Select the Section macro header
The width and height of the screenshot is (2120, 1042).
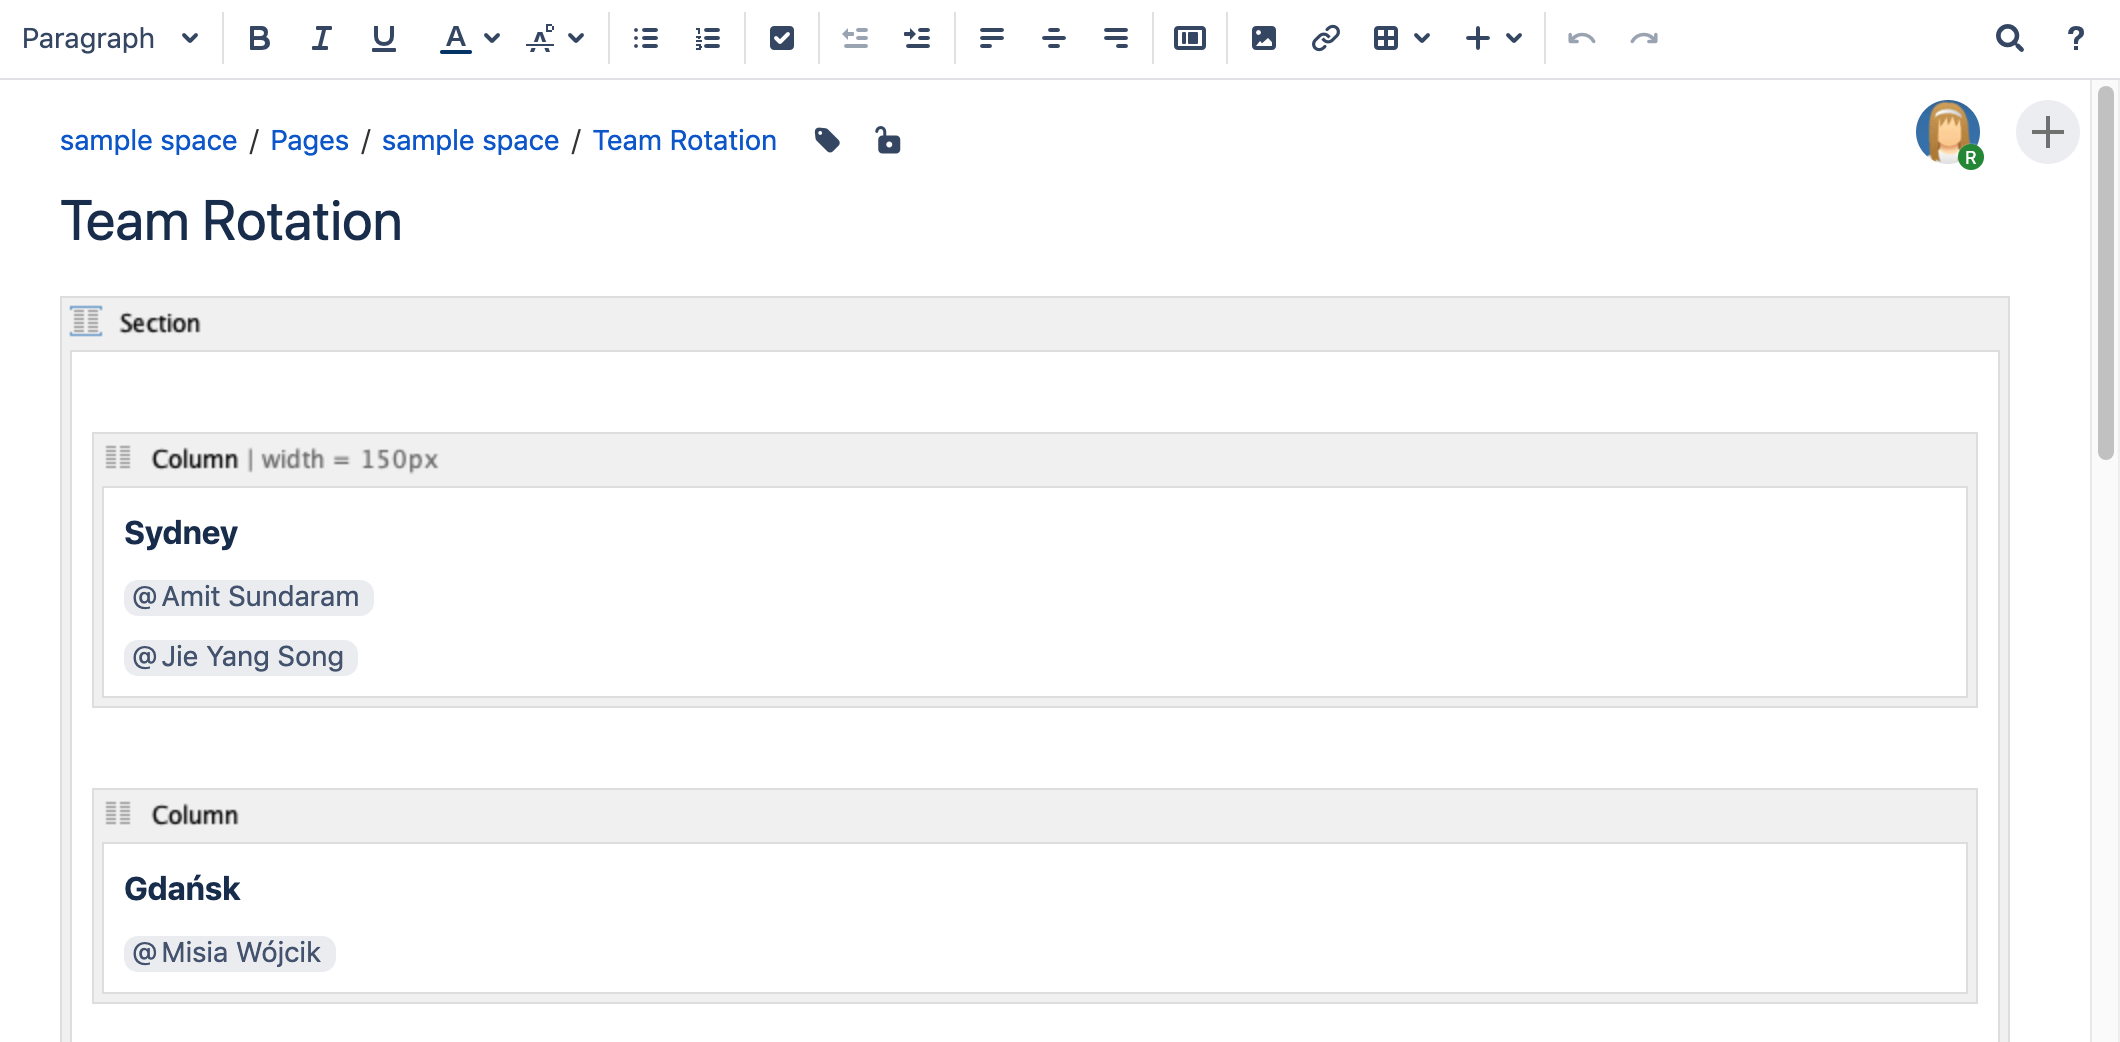pyautogui.click(x=160, y=323)
